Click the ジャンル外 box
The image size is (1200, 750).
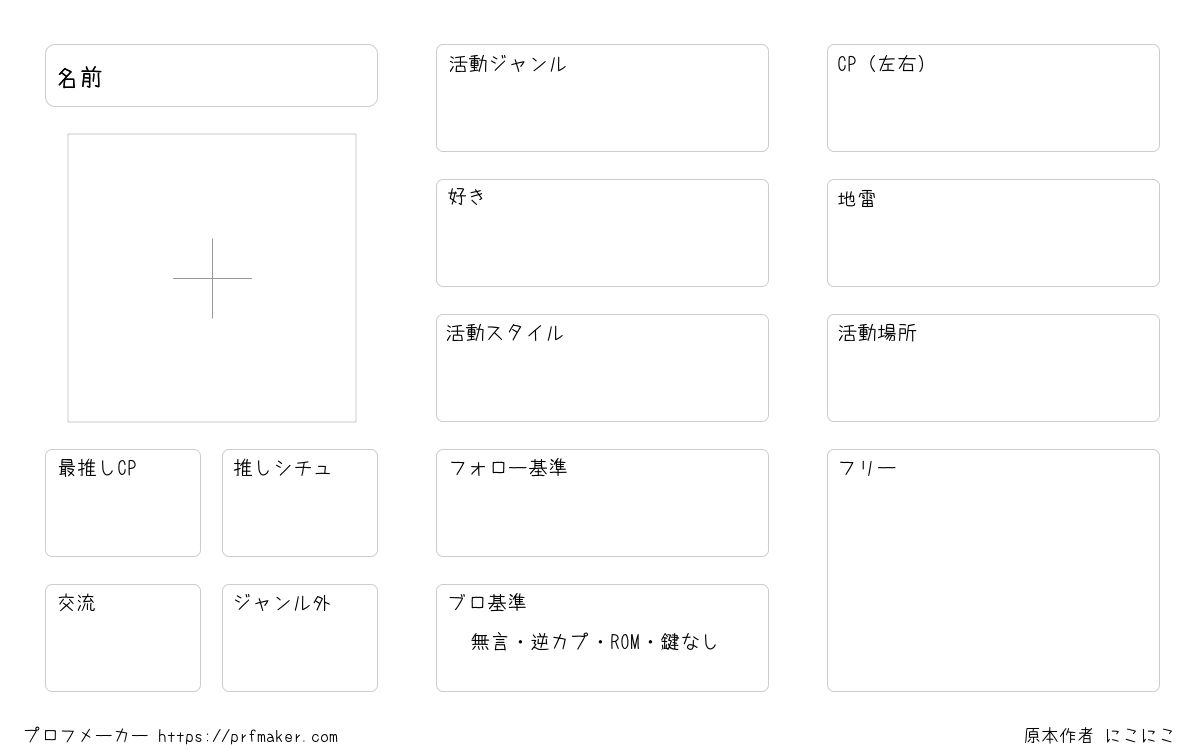click(300, 638)
